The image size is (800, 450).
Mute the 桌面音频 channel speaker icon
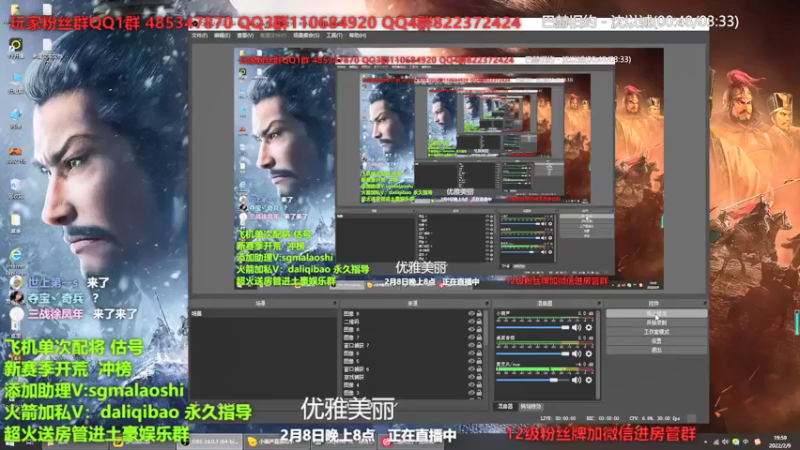[577, 354]
